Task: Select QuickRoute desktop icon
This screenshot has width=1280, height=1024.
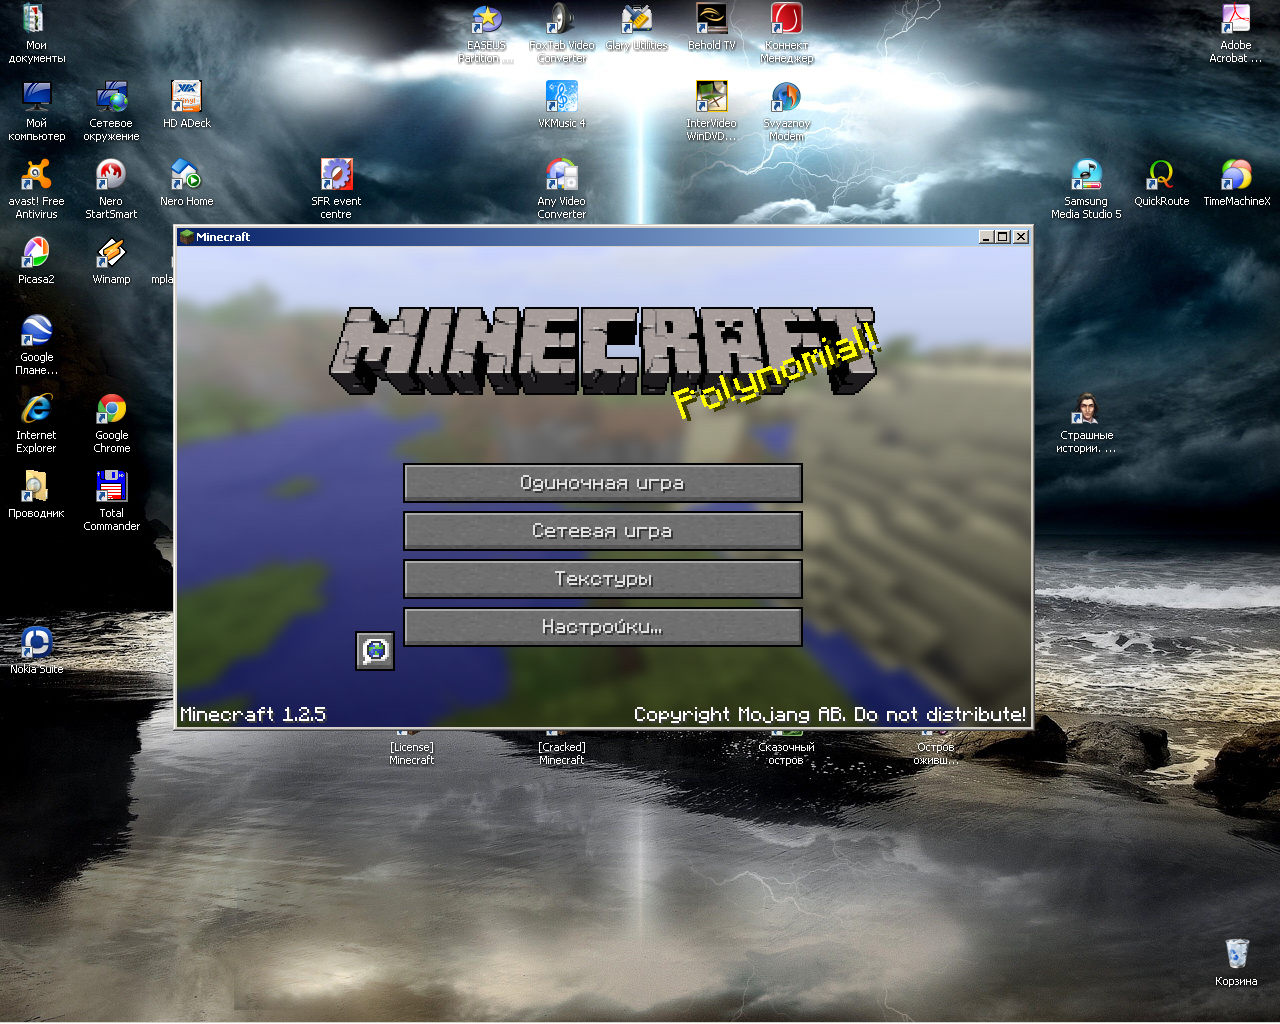Action: 1161,183
